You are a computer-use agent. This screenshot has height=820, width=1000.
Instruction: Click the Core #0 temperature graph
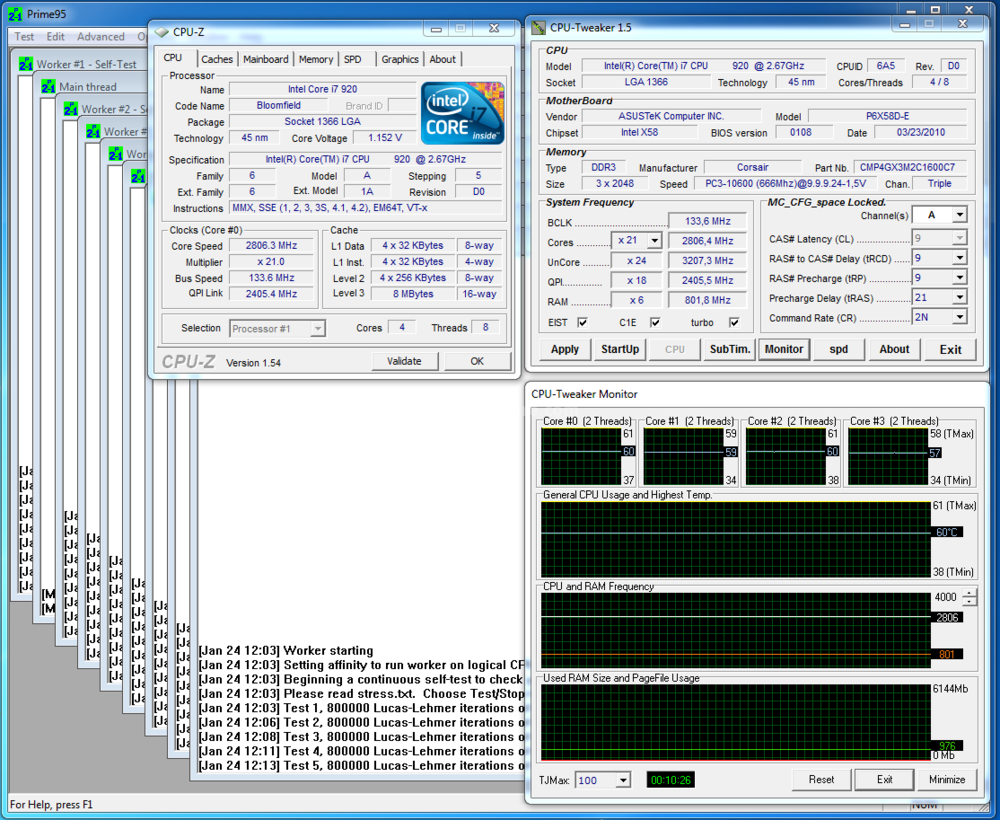click(581, 457)
